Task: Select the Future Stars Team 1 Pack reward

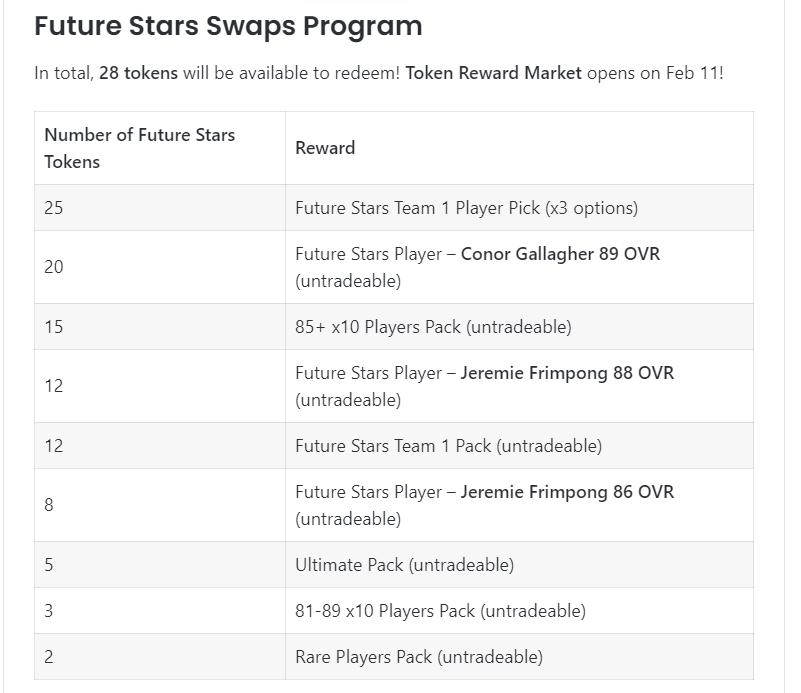Action: pyautogui.click(x=448, y=446)
